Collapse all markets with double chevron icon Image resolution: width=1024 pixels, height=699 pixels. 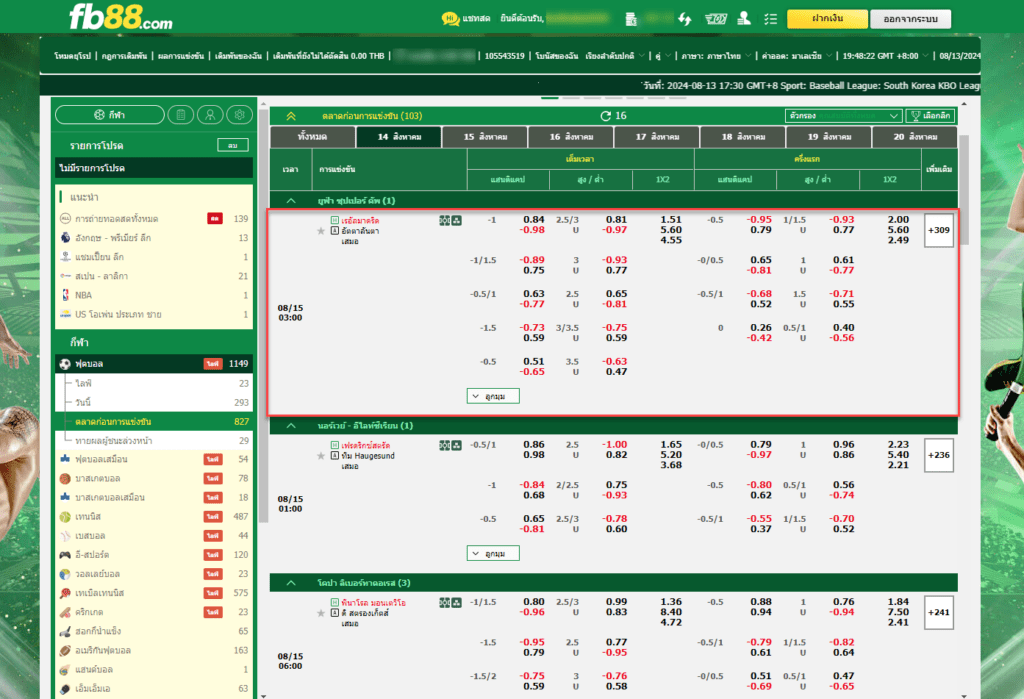291,116
